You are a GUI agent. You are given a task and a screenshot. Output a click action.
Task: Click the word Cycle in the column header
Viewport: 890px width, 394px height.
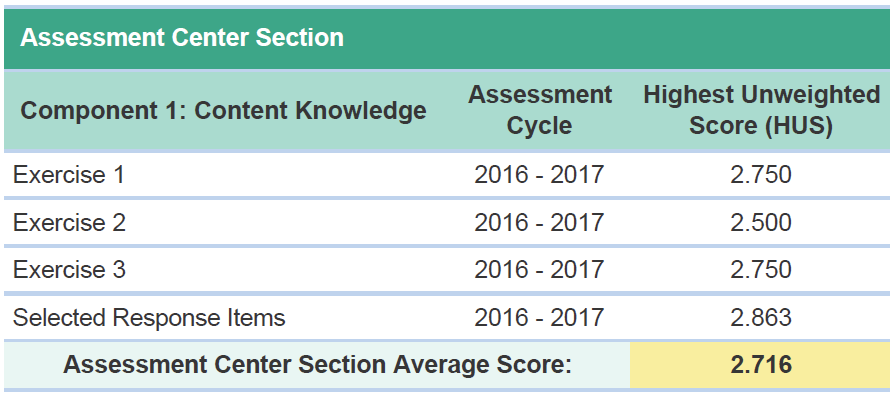pos(539,125)
